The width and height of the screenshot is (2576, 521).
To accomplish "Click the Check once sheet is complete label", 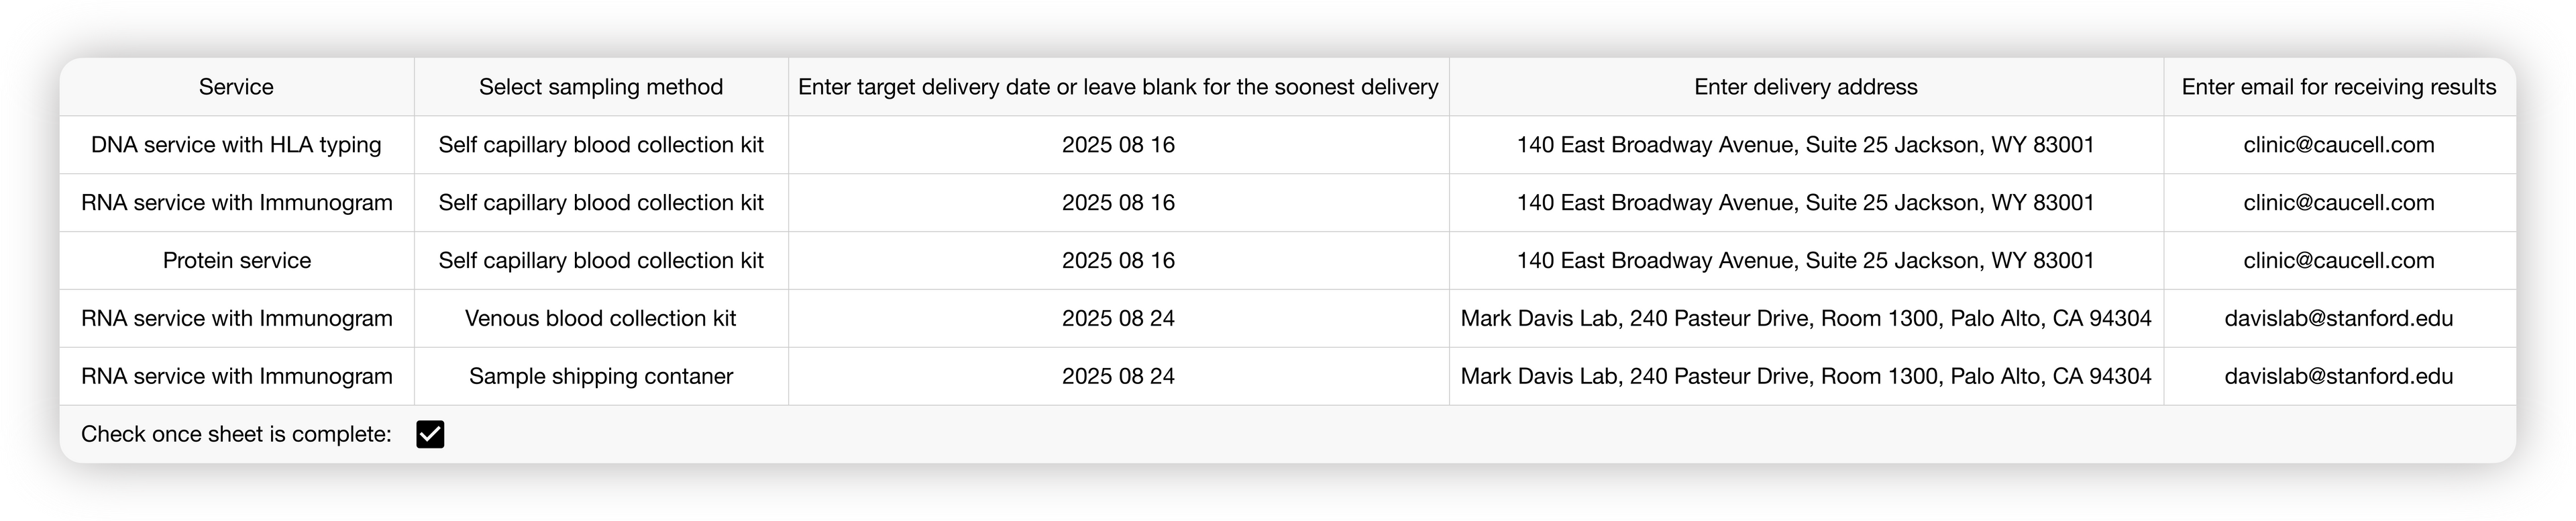I will [x=236, y=434].
